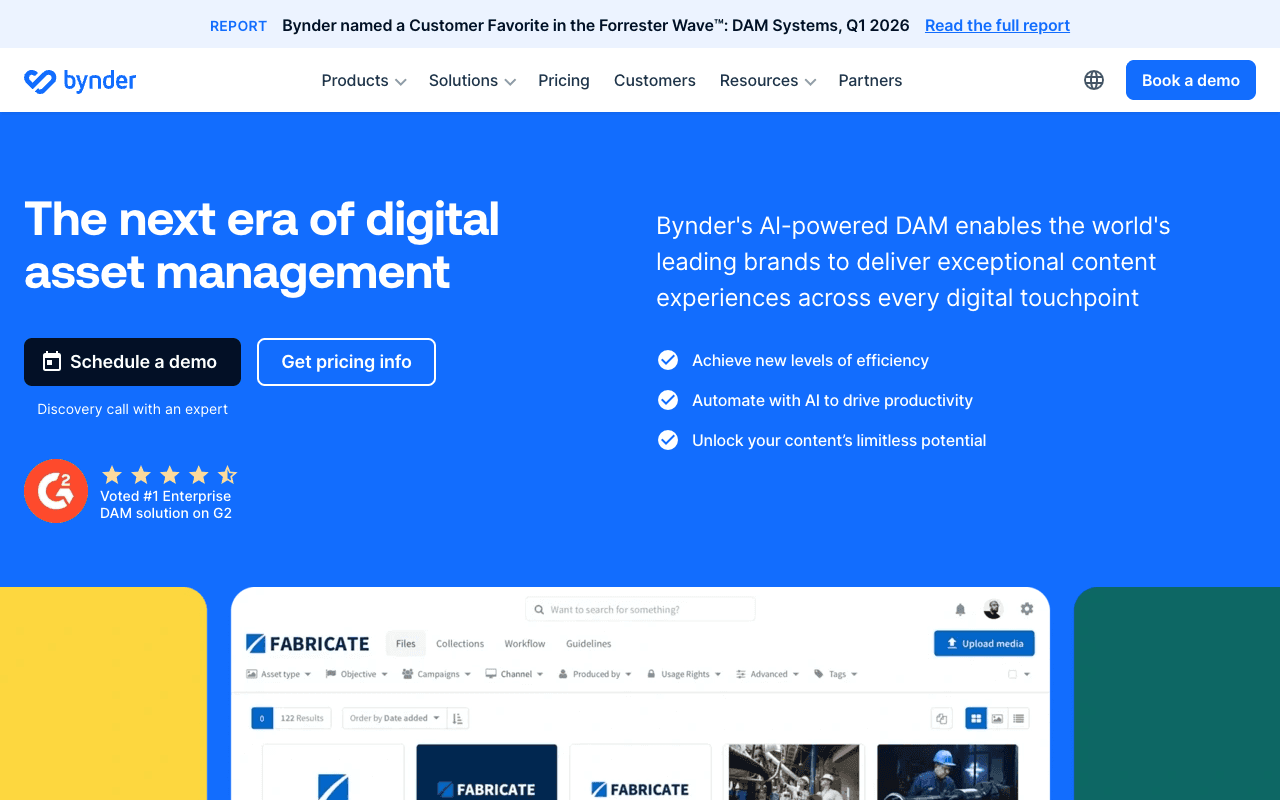Click the overlapping-squares icon left of the view buttons
Viewport: 1280px width, 800px height.
(941, 718)
